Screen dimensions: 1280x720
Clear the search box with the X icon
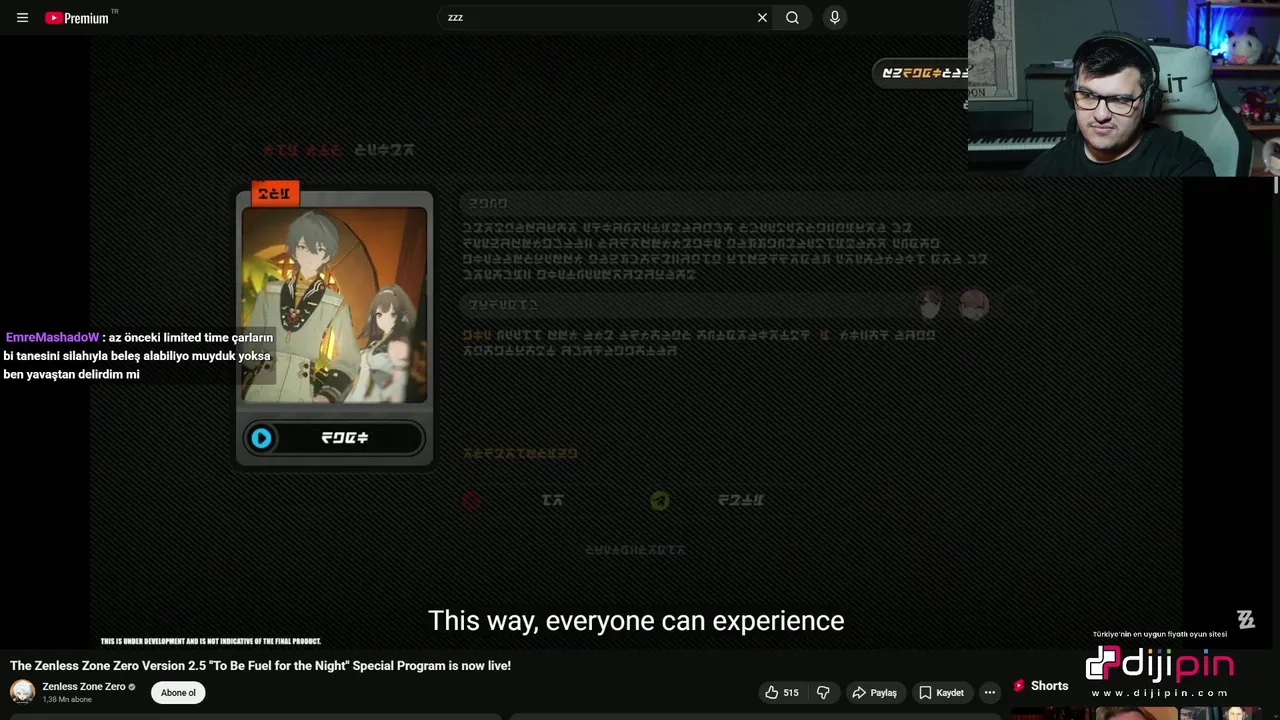coord(762,18)
